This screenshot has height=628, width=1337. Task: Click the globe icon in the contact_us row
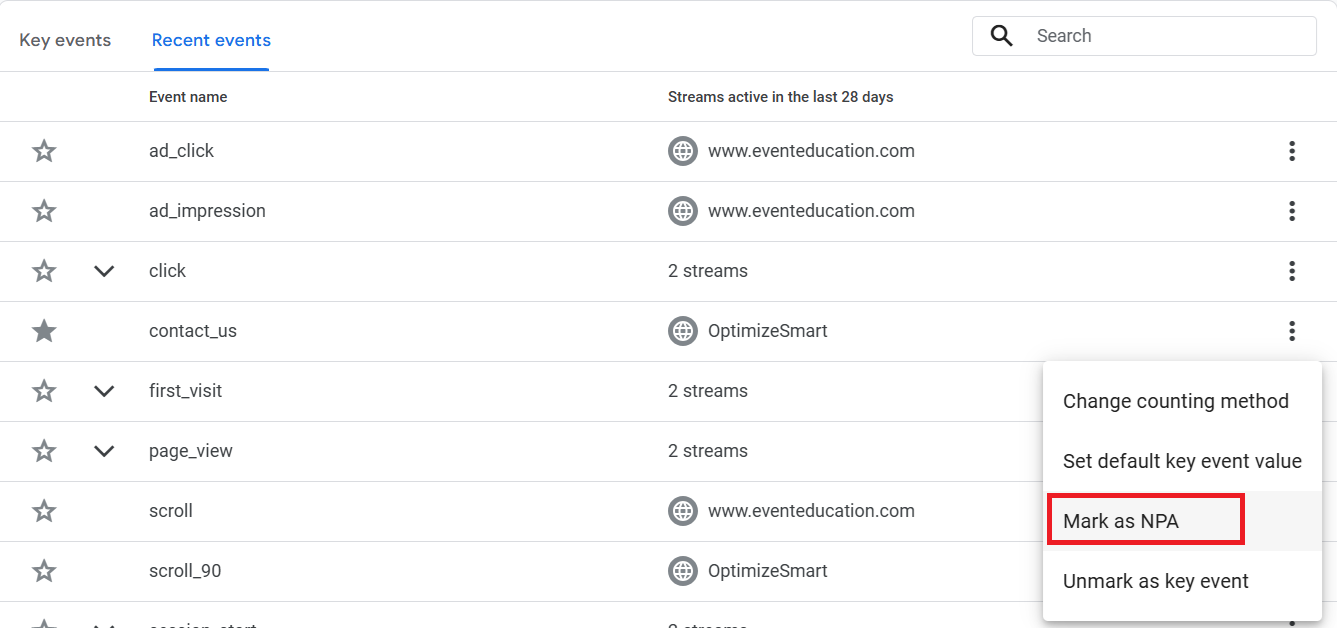pyautogui.click(x=683, y=331)
